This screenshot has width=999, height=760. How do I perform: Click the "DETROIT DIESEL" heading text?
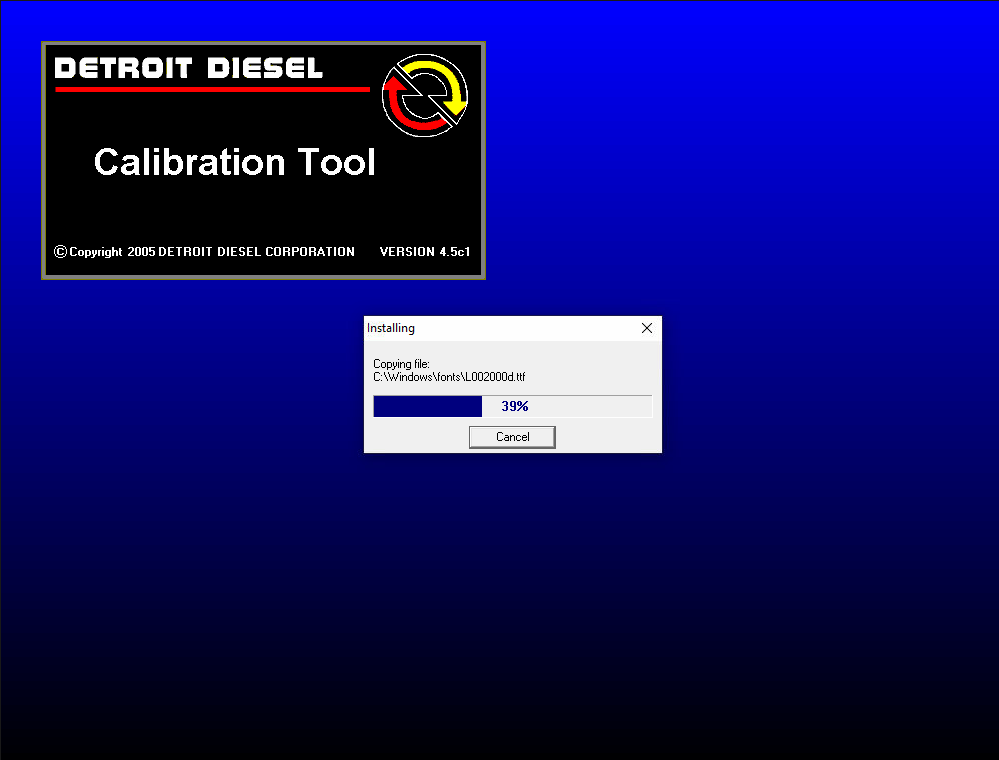189,68
